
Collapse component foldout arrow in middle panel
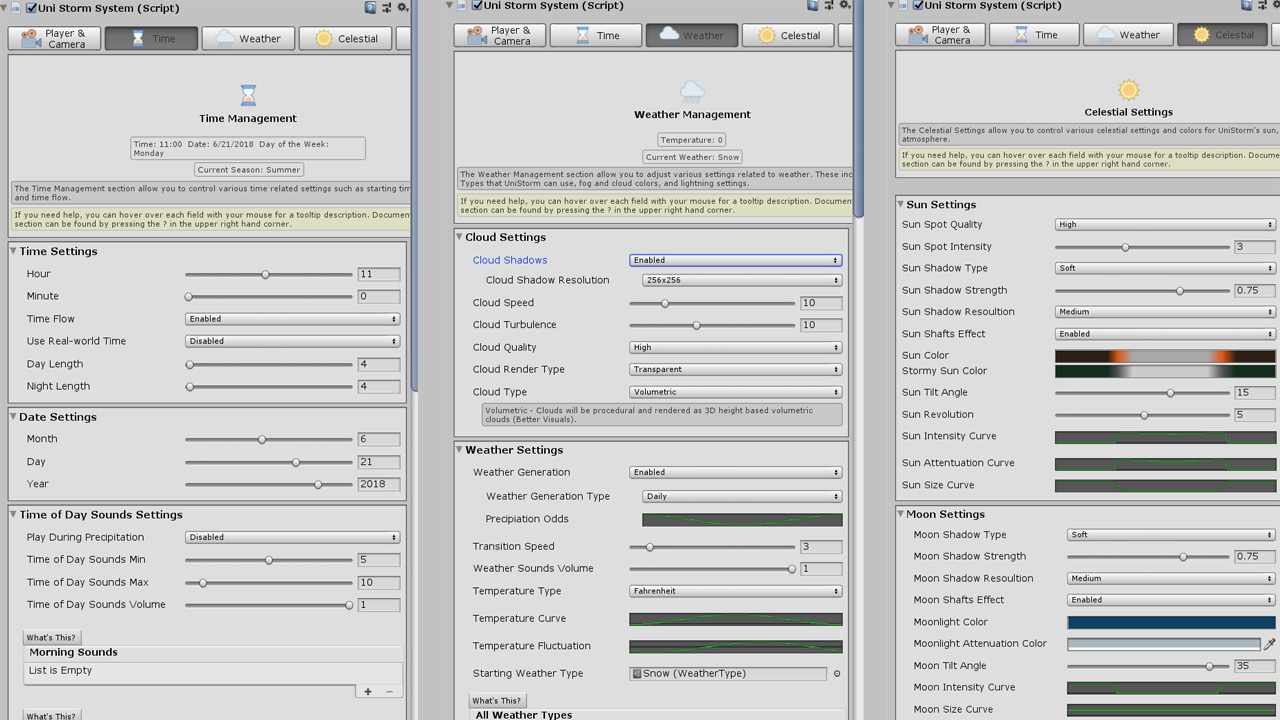tap(449, 5)
